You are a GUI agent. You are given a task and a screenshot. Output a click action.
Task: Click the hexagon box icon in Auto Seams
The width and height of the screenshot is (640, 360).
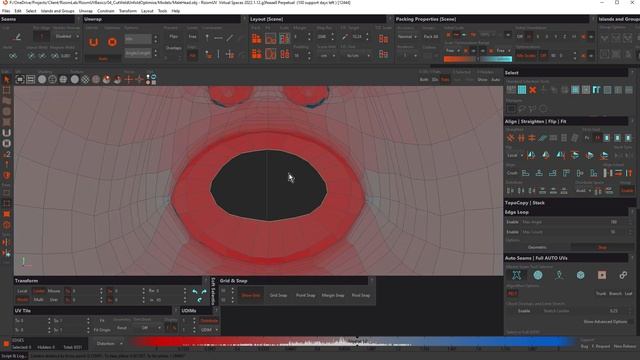click(x=580, y=275)
